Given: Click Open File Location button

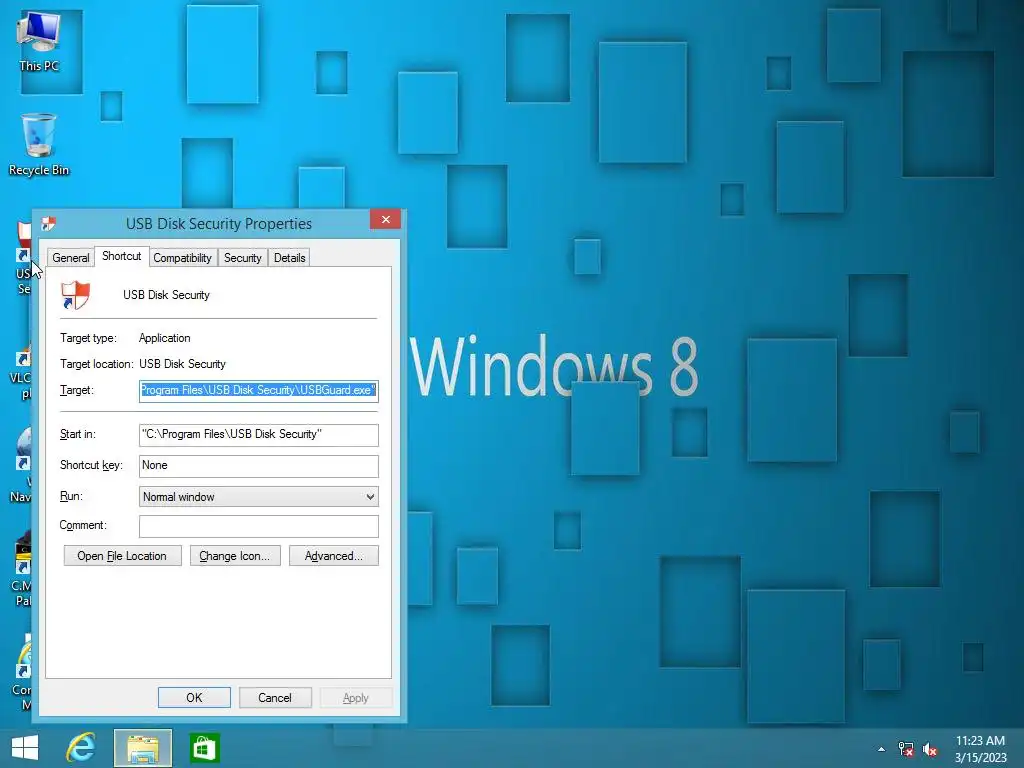Looking at the screenshot, I should [122, 556].
